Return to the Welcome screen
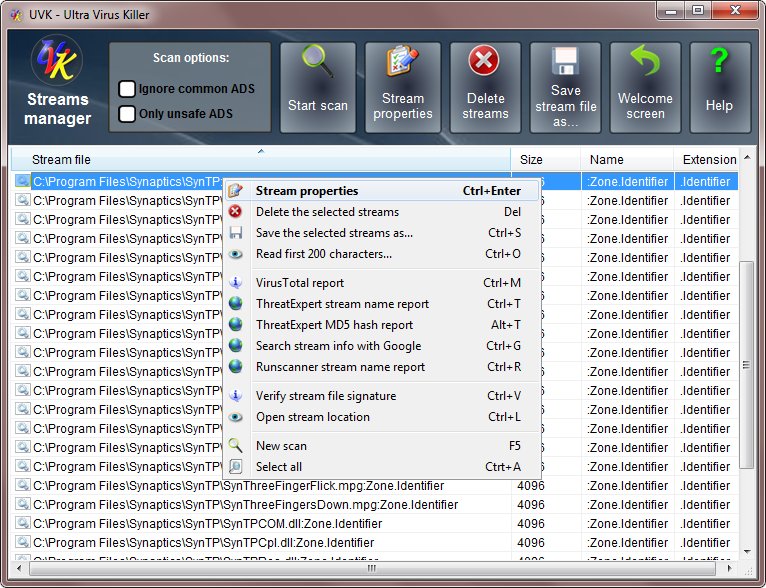 645,87
